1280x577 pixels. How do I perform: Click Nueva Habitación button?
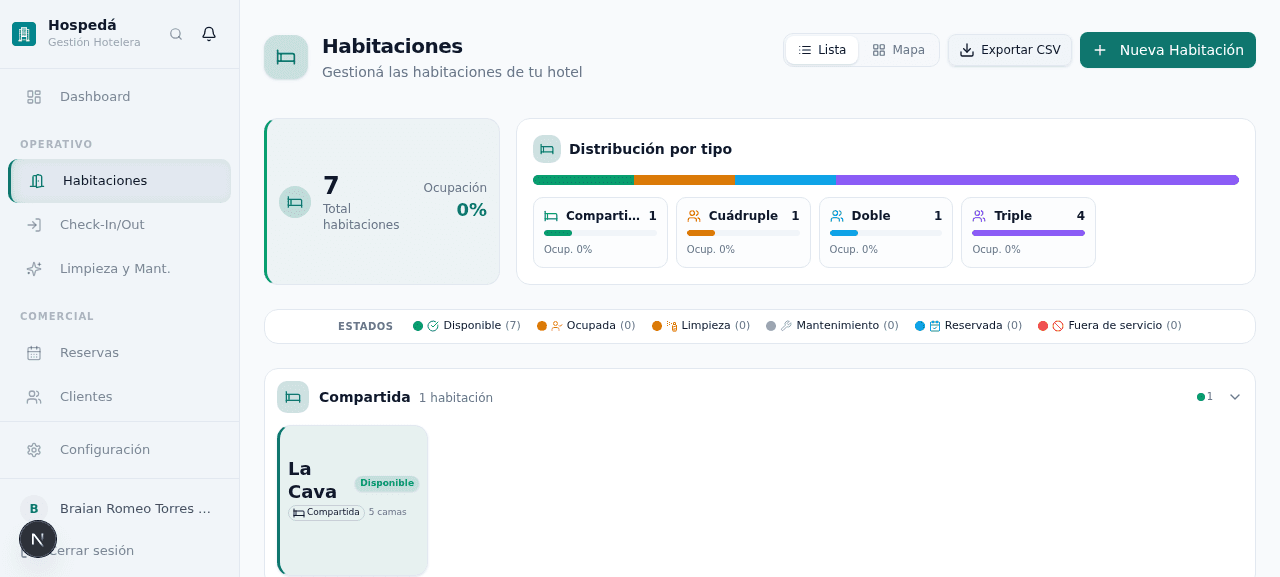point(1168,50)
